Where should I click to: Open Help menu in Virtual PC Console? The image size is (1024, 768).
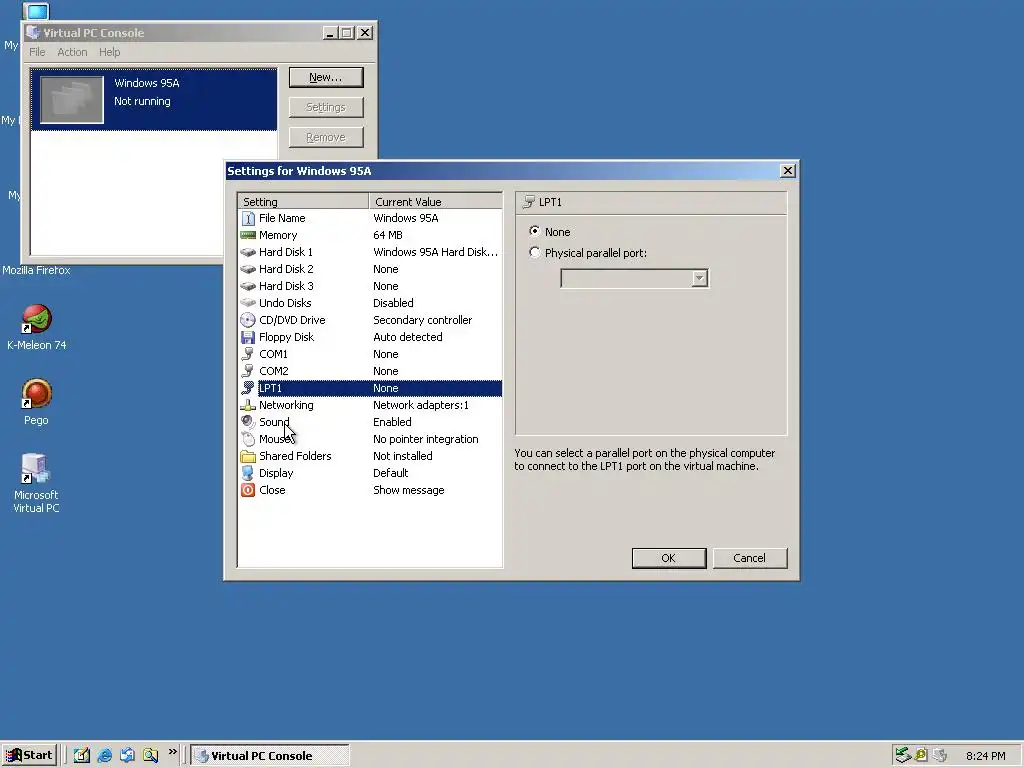tap(110, 52)
